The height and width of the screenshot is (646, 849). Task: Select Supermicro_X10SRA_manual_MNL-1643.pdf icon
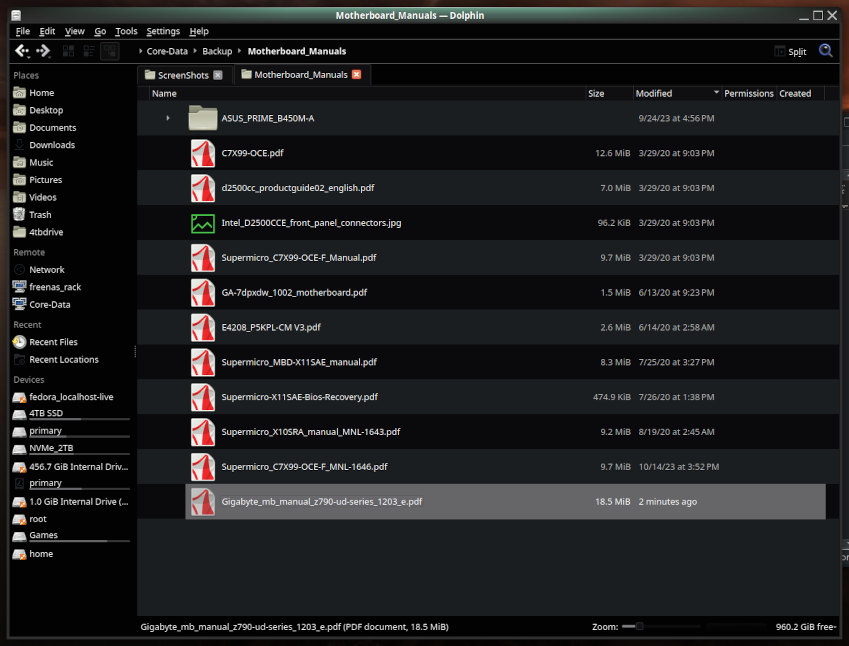tap(203, 432)
